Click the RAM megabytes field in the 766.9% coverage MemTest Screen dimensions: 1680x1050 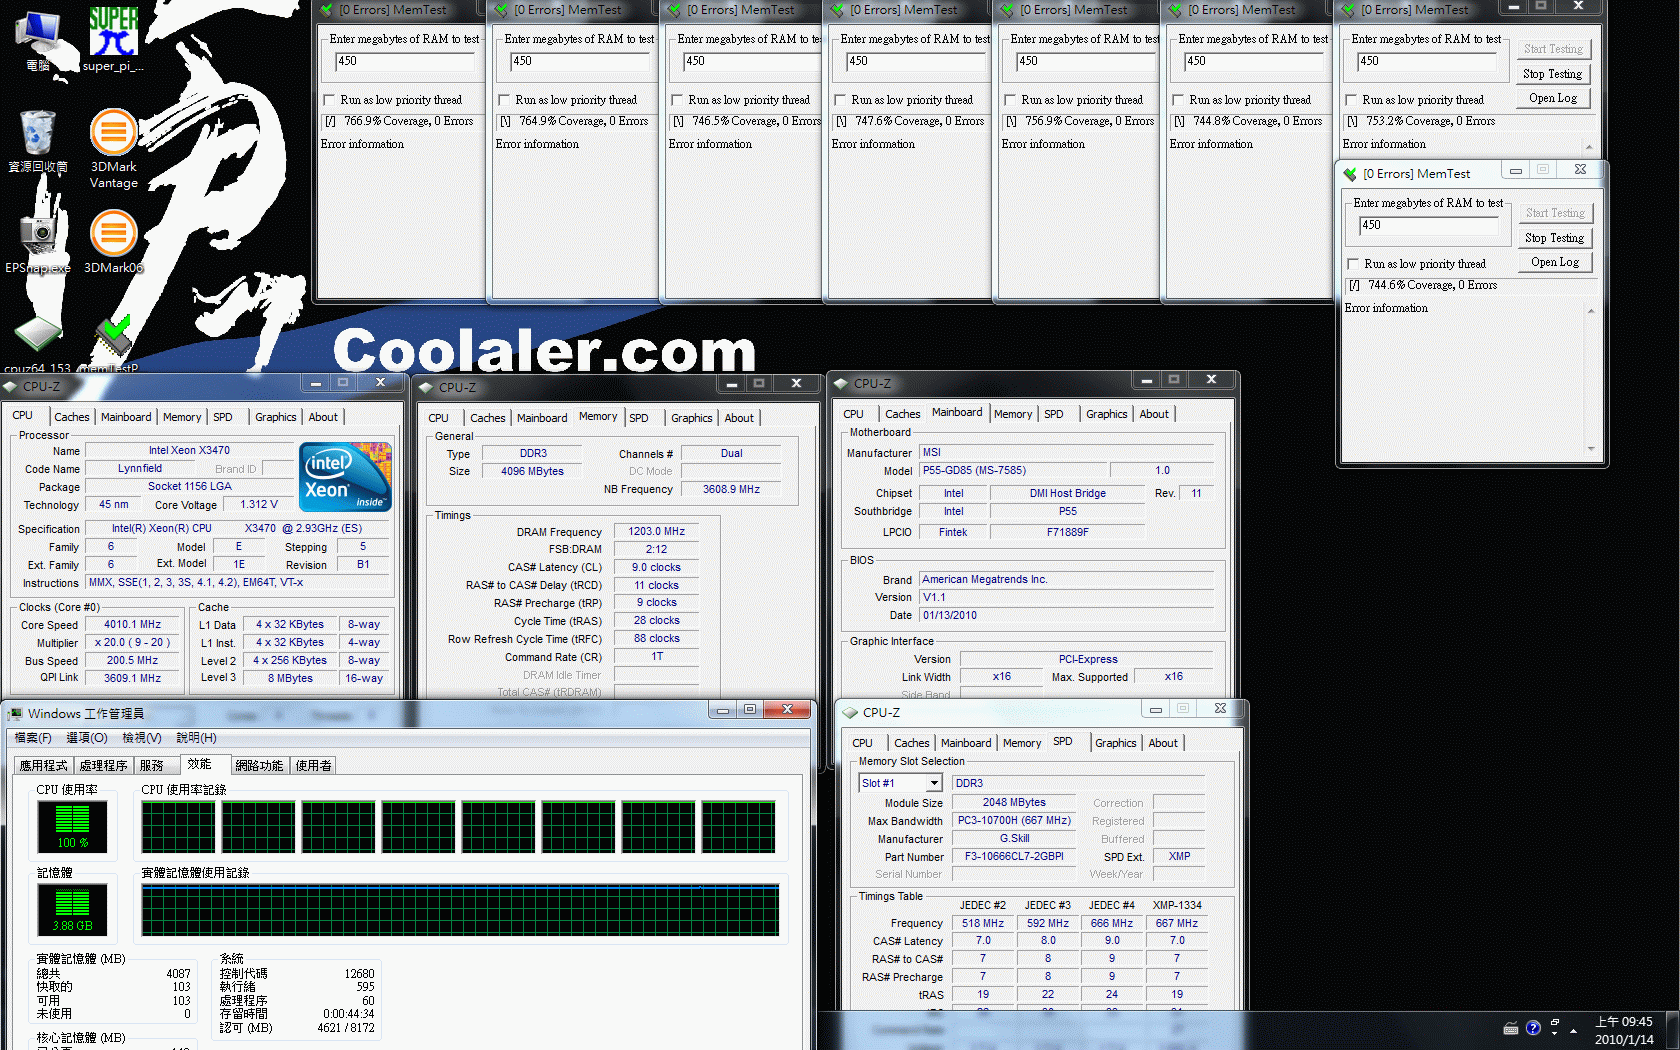pos(406,61)
